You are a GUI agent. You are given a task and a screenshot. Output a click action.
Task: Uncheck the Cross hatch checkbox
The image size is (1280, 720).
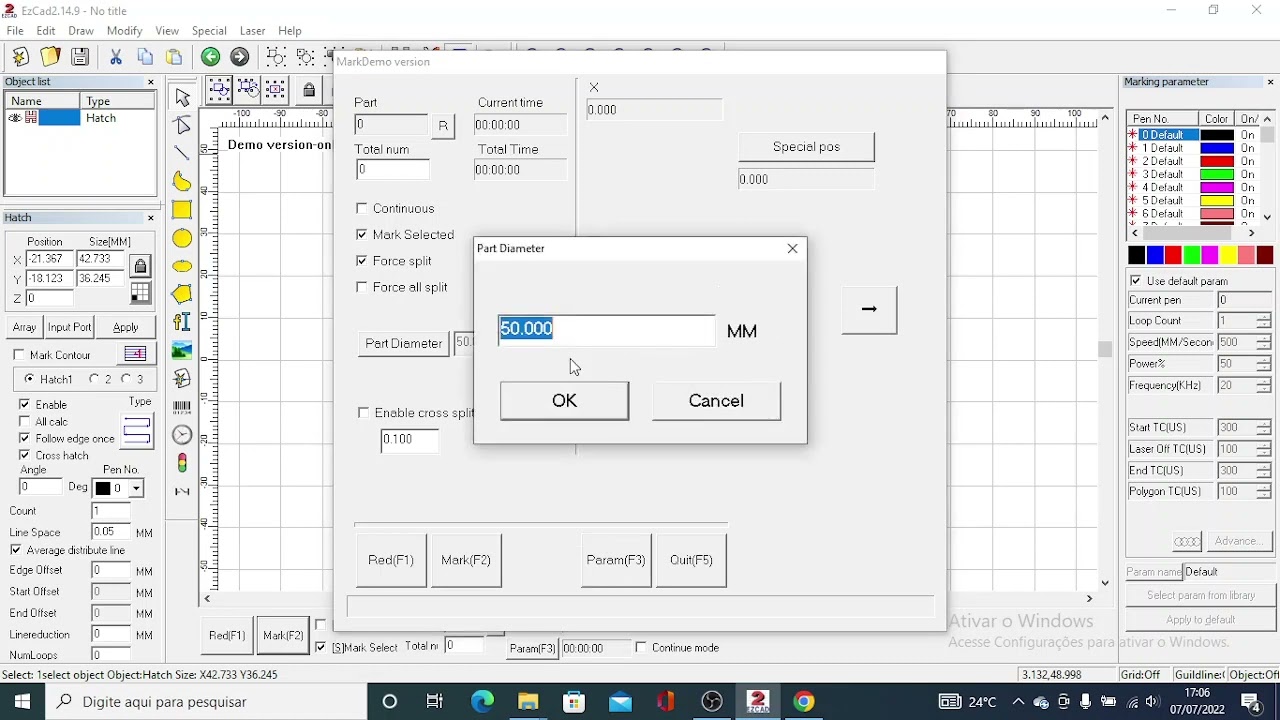point(25,455)
